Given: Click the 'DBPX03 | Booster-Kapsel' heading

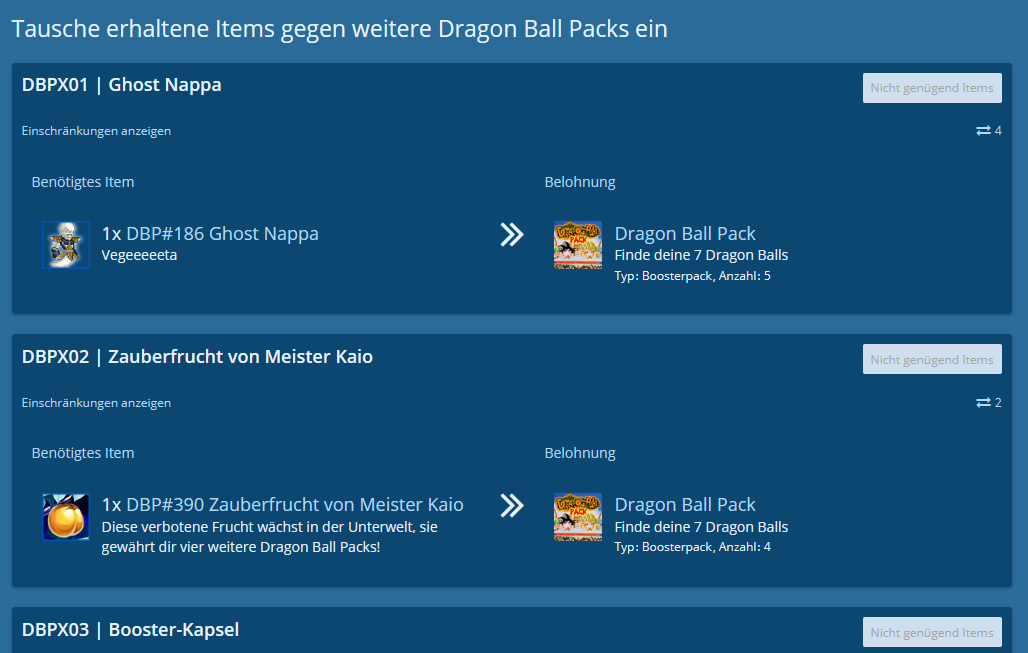Looking at the screenshot, I should click(x=130, y=630).
